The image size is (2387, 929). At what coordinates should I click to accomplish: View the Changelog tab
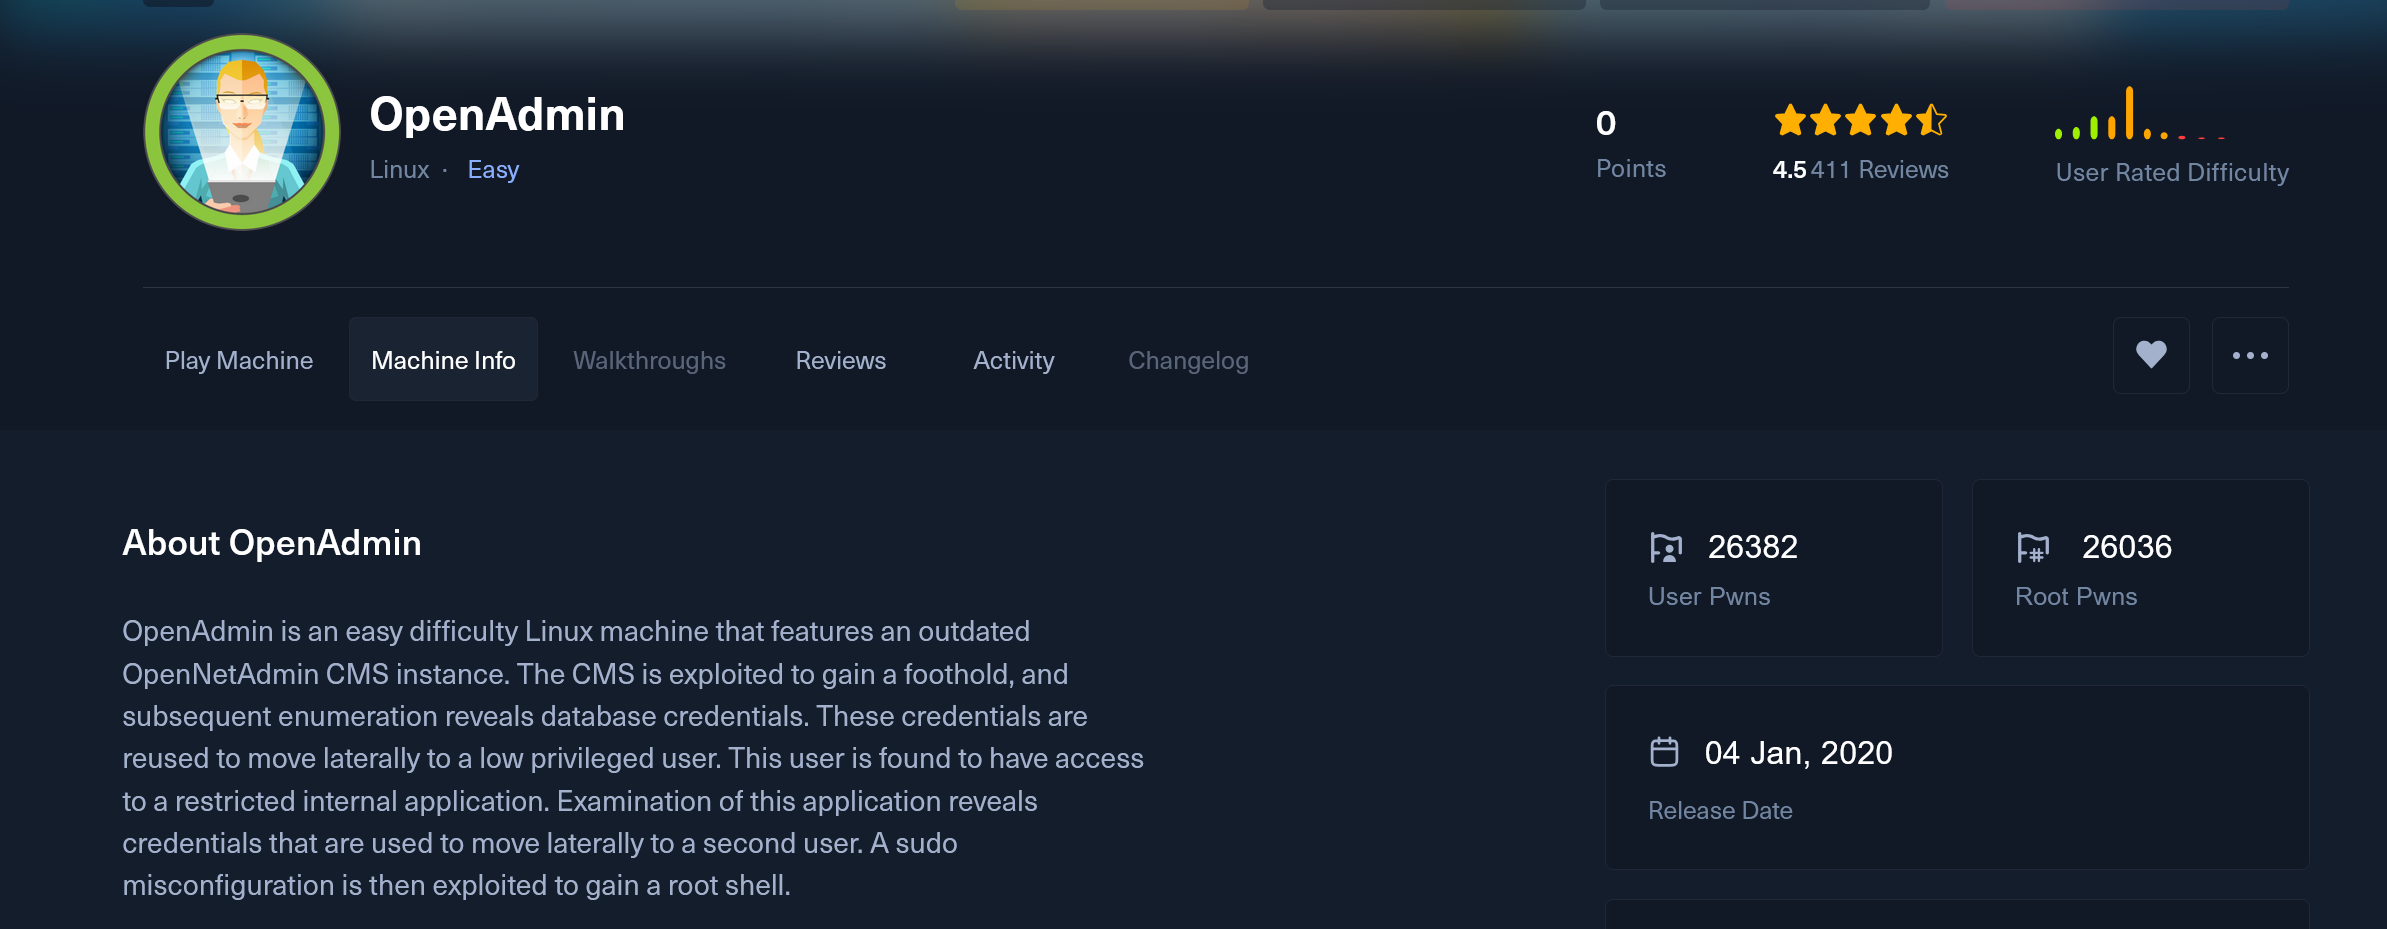pyautogui.click(x=1188, y=360)
